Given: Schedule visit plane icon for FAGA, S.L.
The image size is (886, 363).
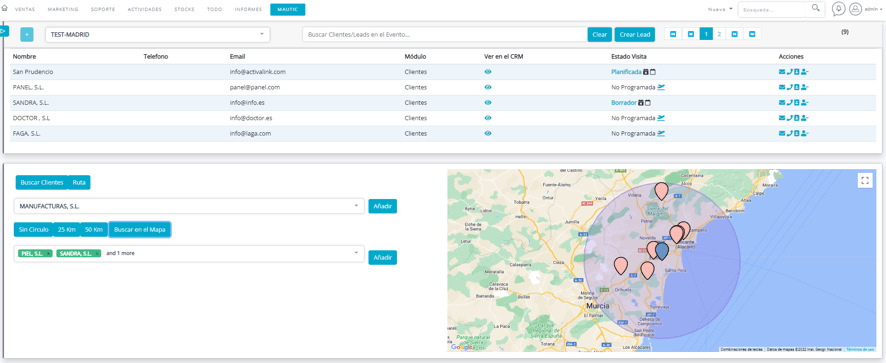Looking at the screenshot, I should (661, 133).
